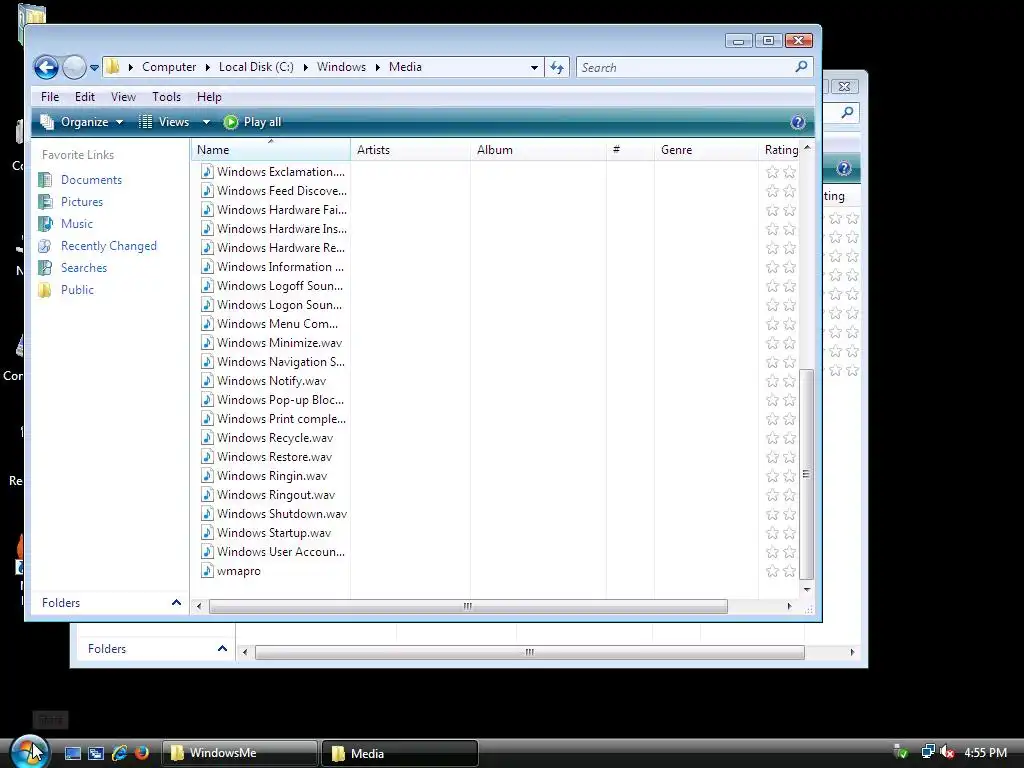Select Windows Minimize.wav file
Viewport: 1024px width, 768px height.
(280, 343)
